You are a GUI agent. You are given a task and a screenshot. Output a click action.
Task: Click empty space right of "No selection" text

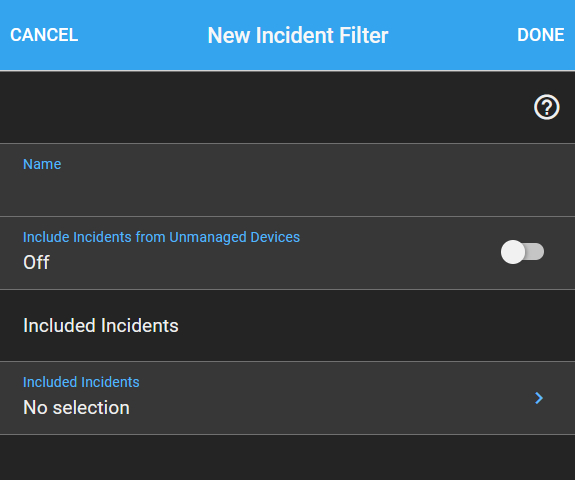click(x=330, y=408)
